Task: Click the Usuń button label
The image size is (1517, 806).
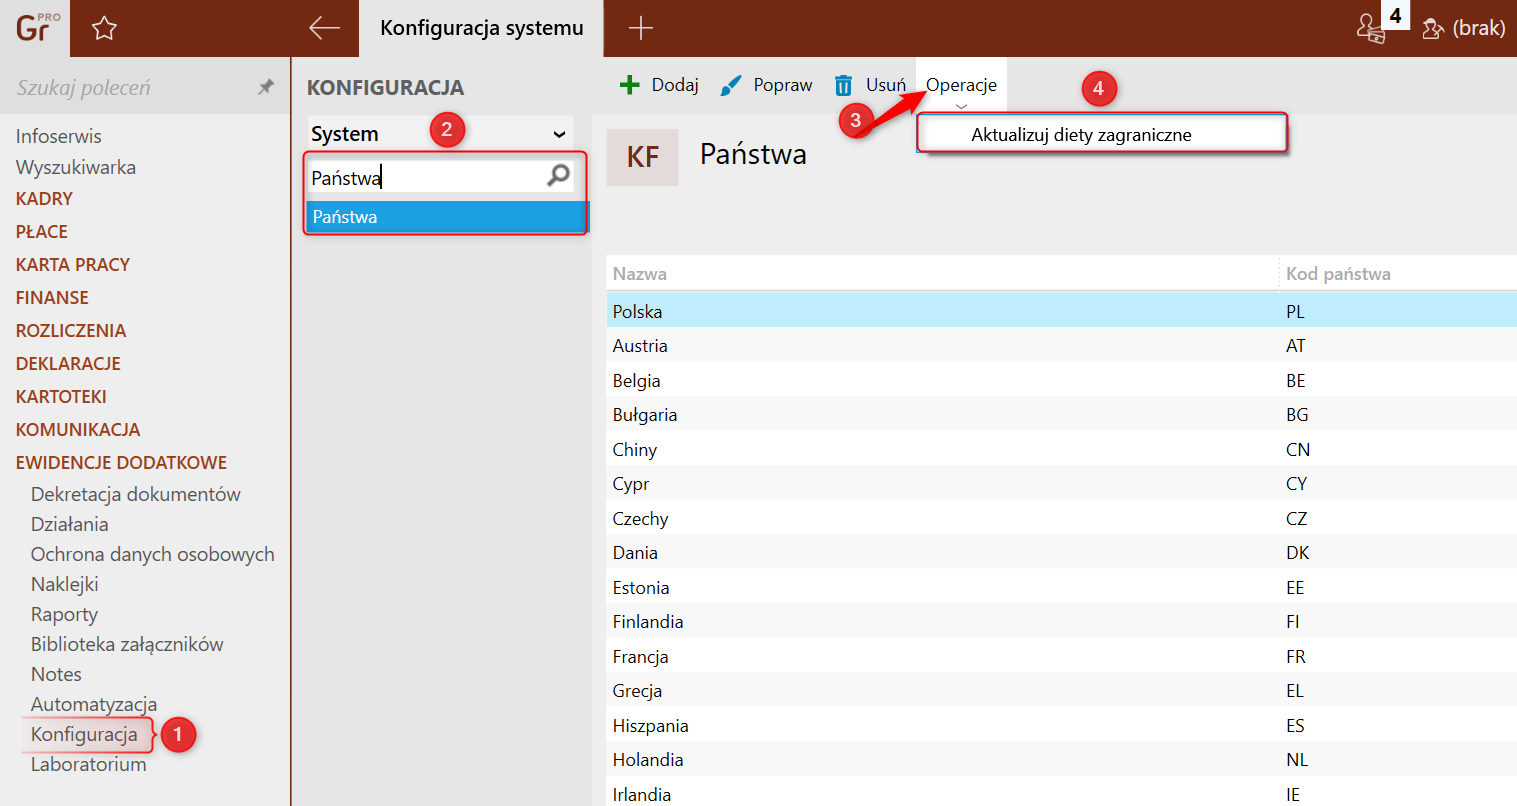Action: (x=886, y=85)
